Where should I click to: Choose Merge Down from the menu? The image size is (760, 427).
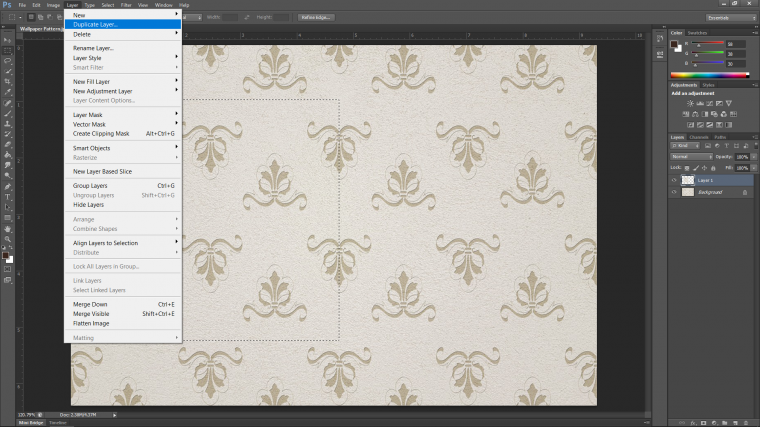tap(123, 304)
